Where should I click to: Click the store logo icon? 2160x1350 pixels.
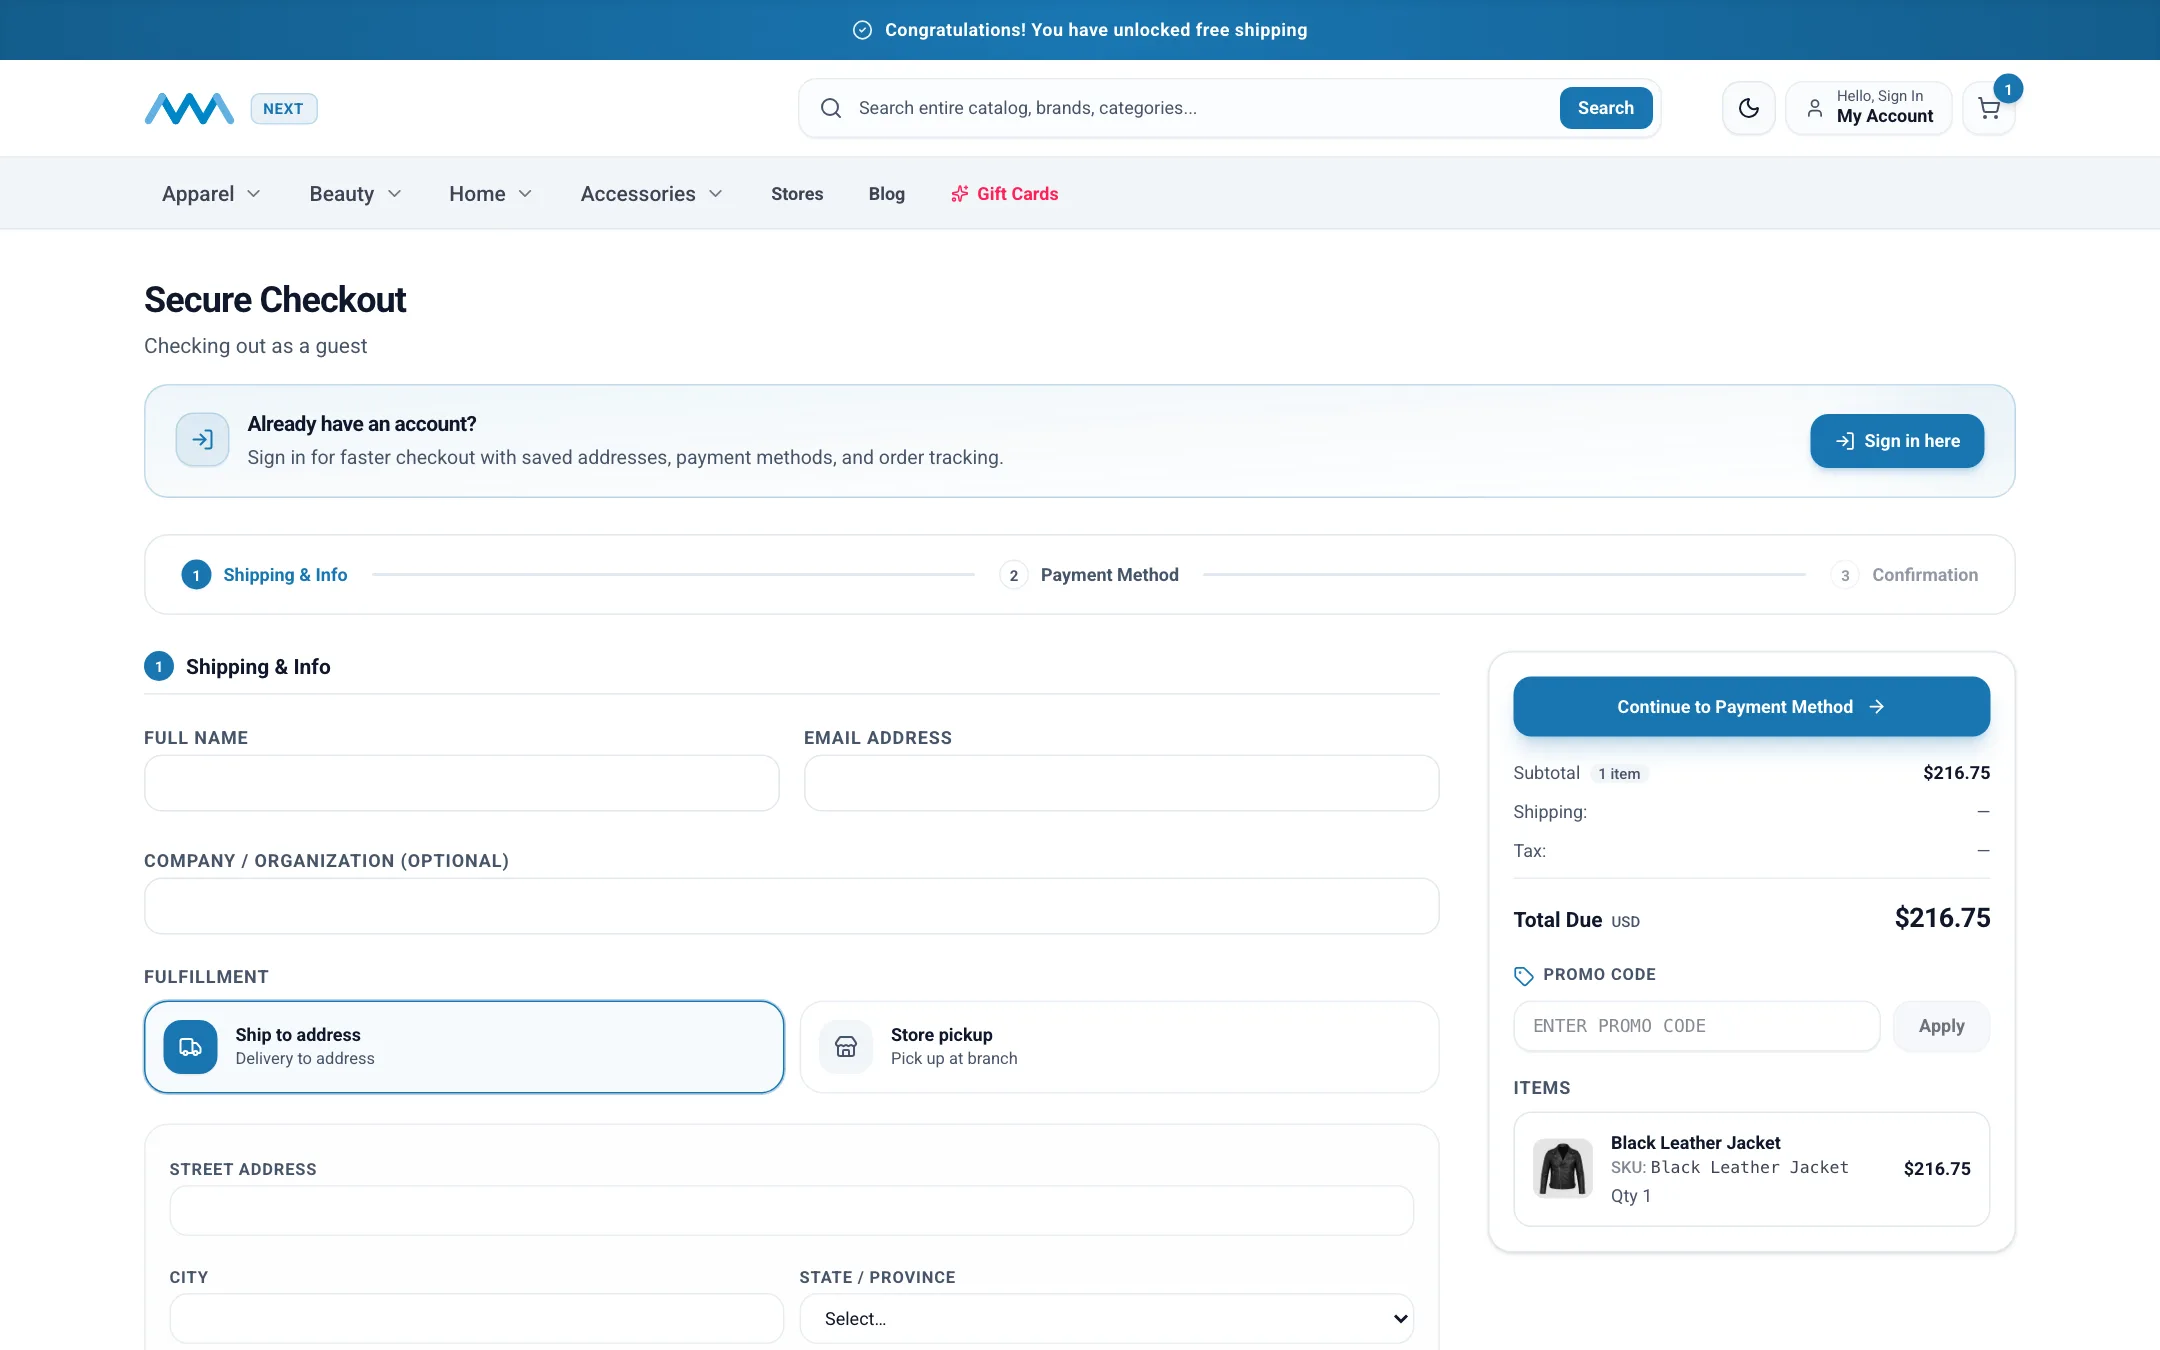pyautogui.click(x=189, y=108)
